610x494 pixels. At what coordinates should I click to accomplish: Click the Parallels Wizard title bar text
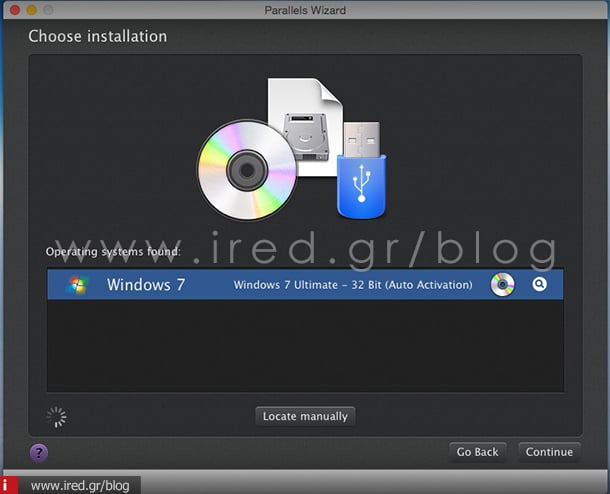click(305, 10)
